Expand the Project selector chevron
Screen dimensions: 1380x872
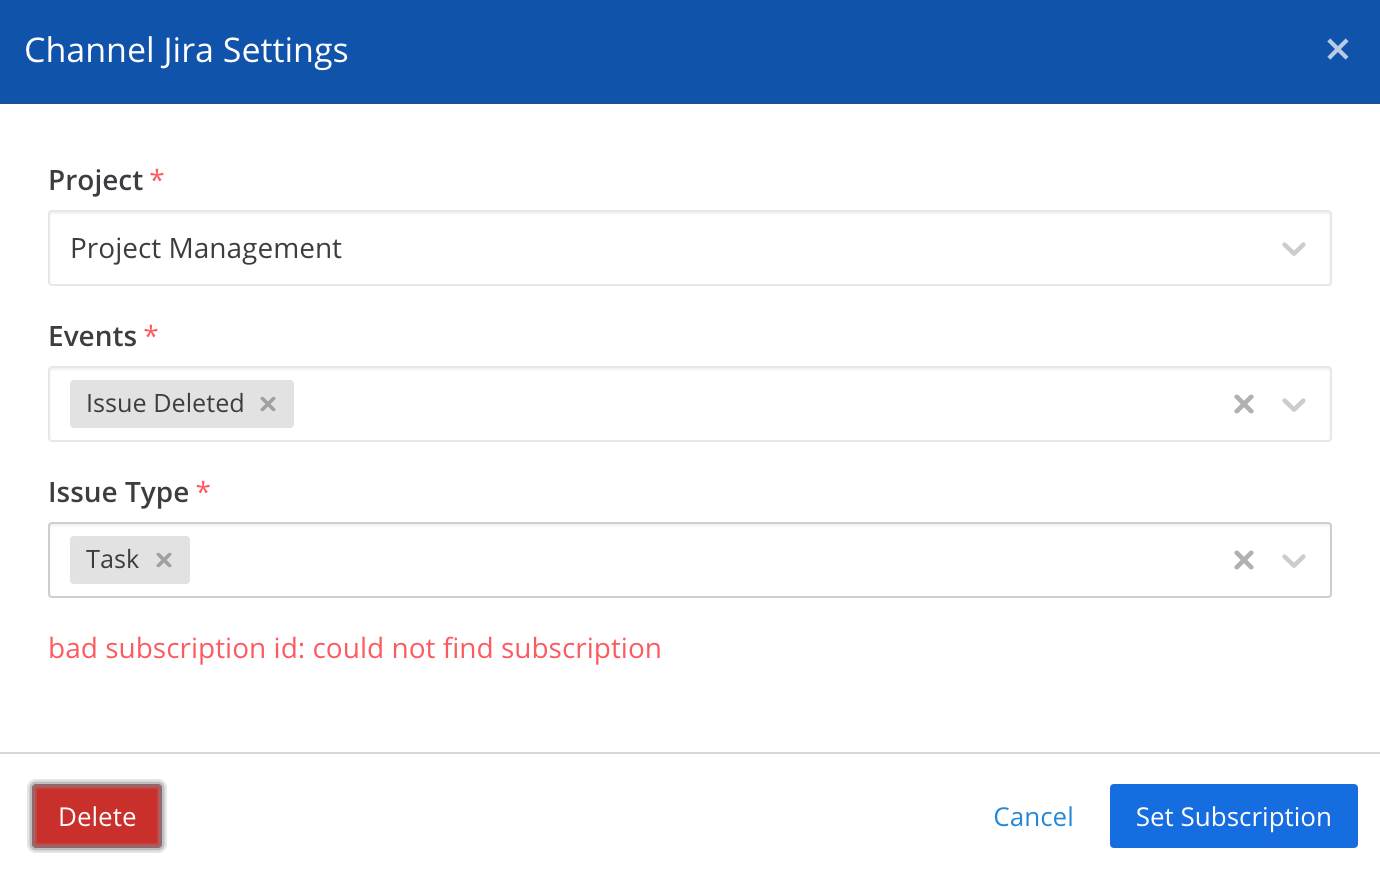pos(1294,248)
